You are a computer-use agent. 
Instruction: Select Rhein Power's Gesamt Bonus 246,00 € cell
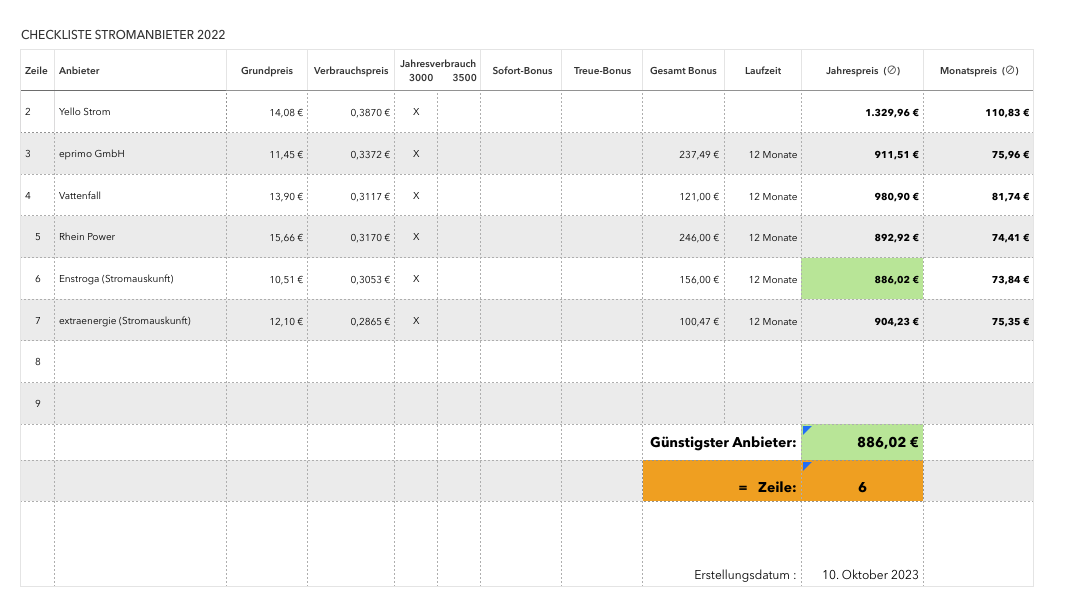683,238
